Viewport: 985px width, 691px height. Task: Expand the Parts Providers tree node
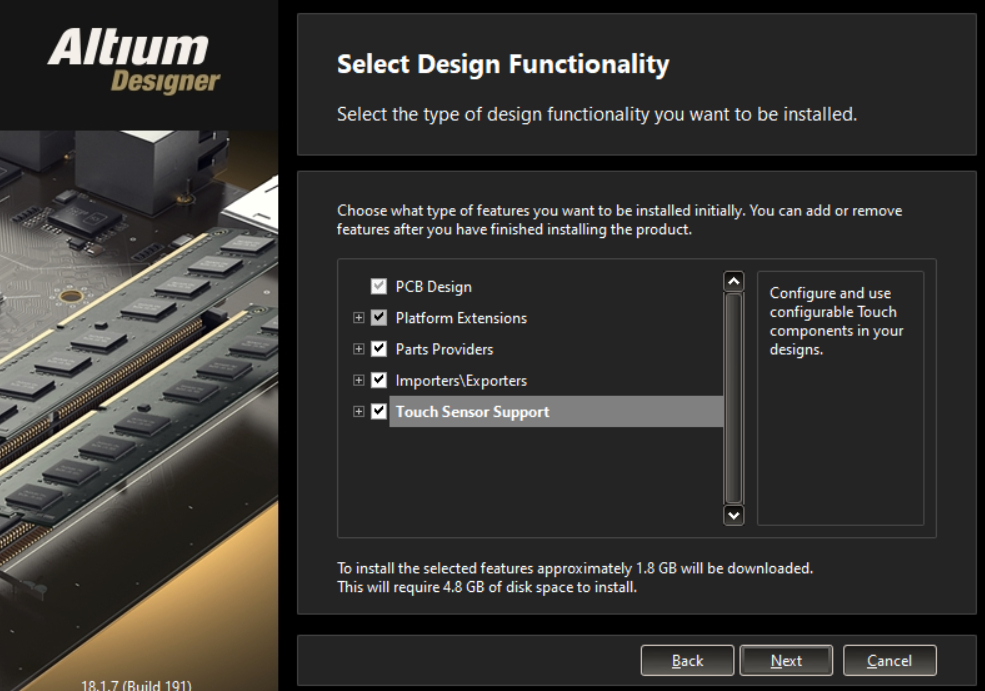pos(359,349)
